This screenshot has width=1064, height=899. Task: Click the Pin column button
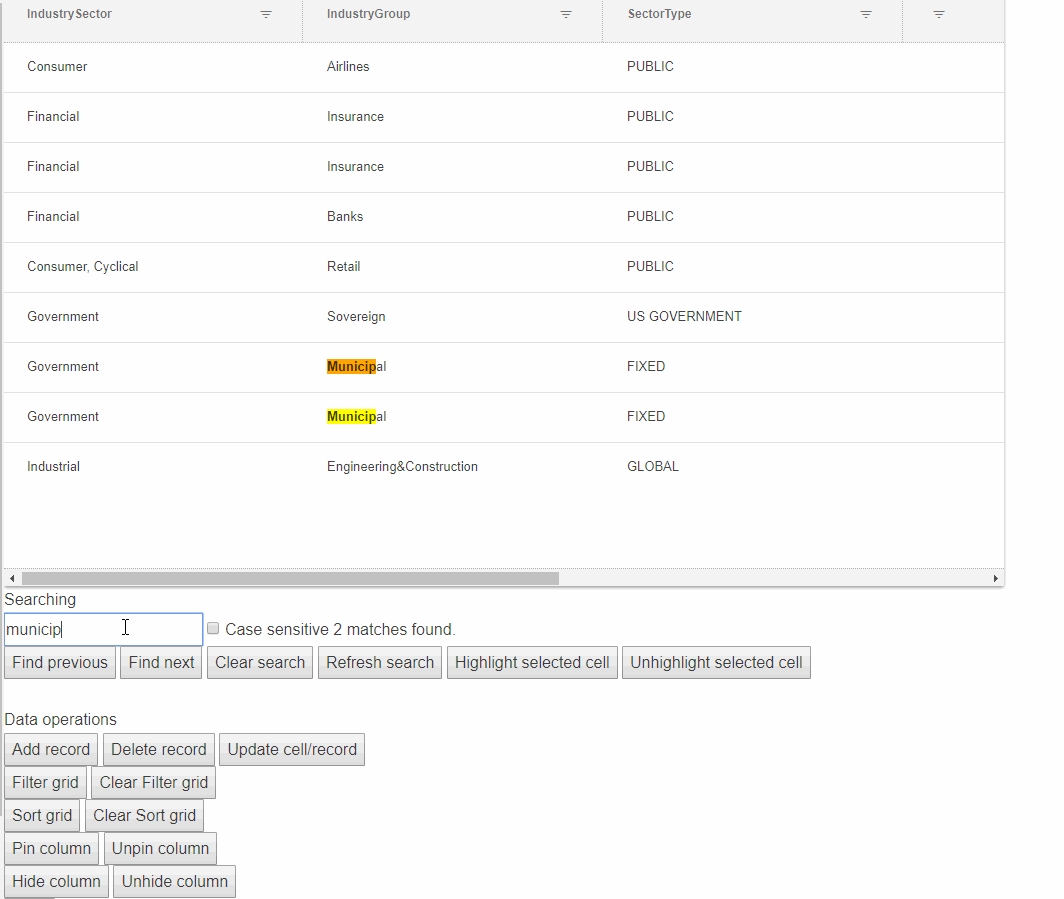point(52,848)
